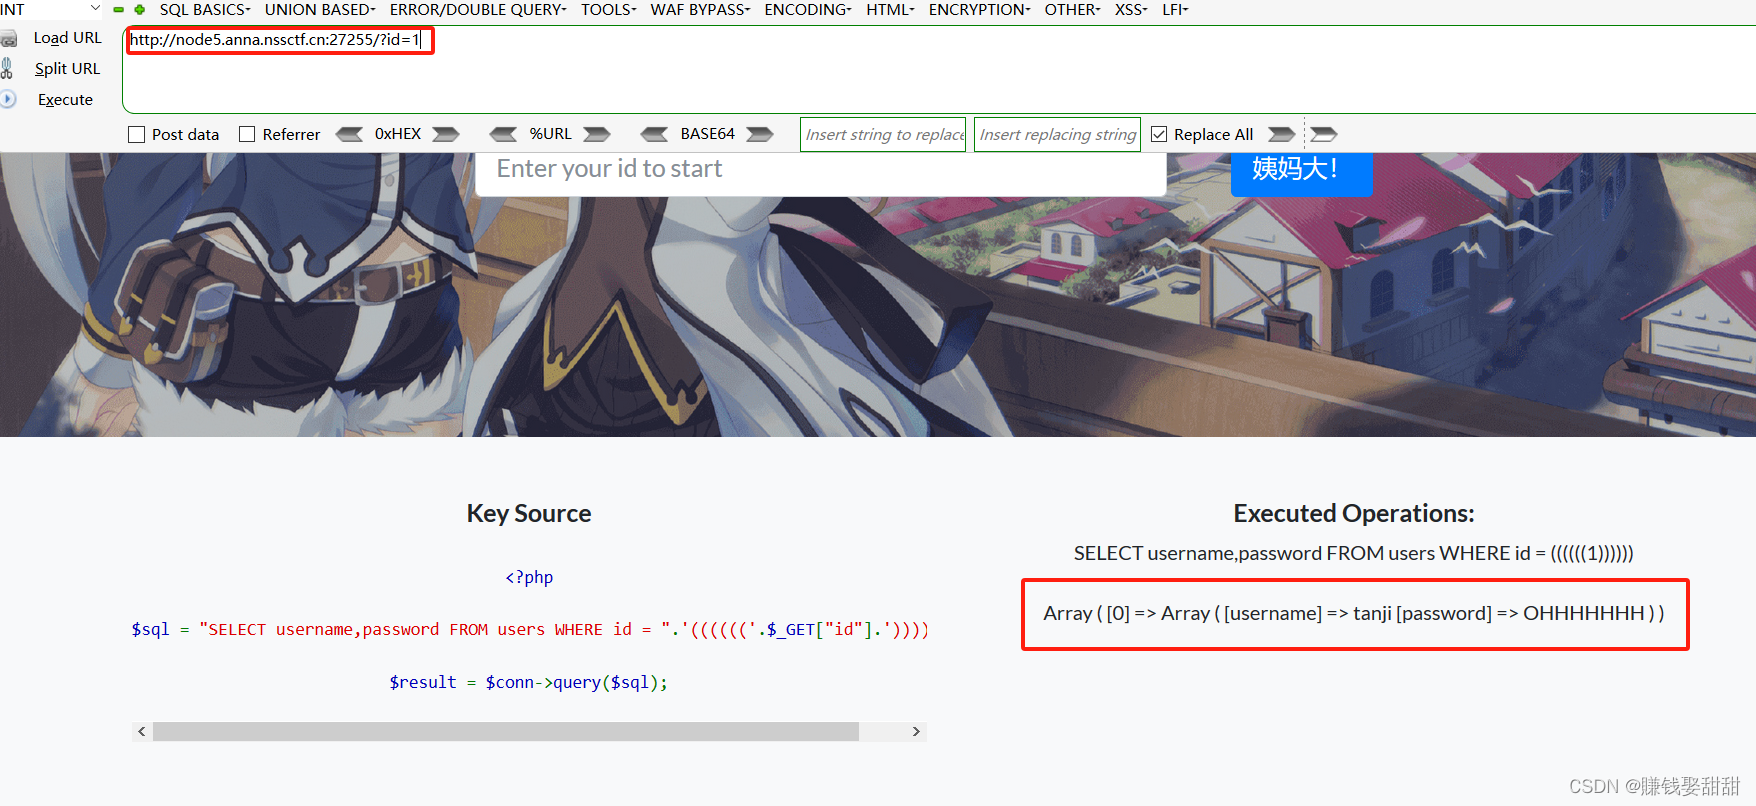Open the INT dropdown selector
The image size is (1756, 806).
(51, 9)
